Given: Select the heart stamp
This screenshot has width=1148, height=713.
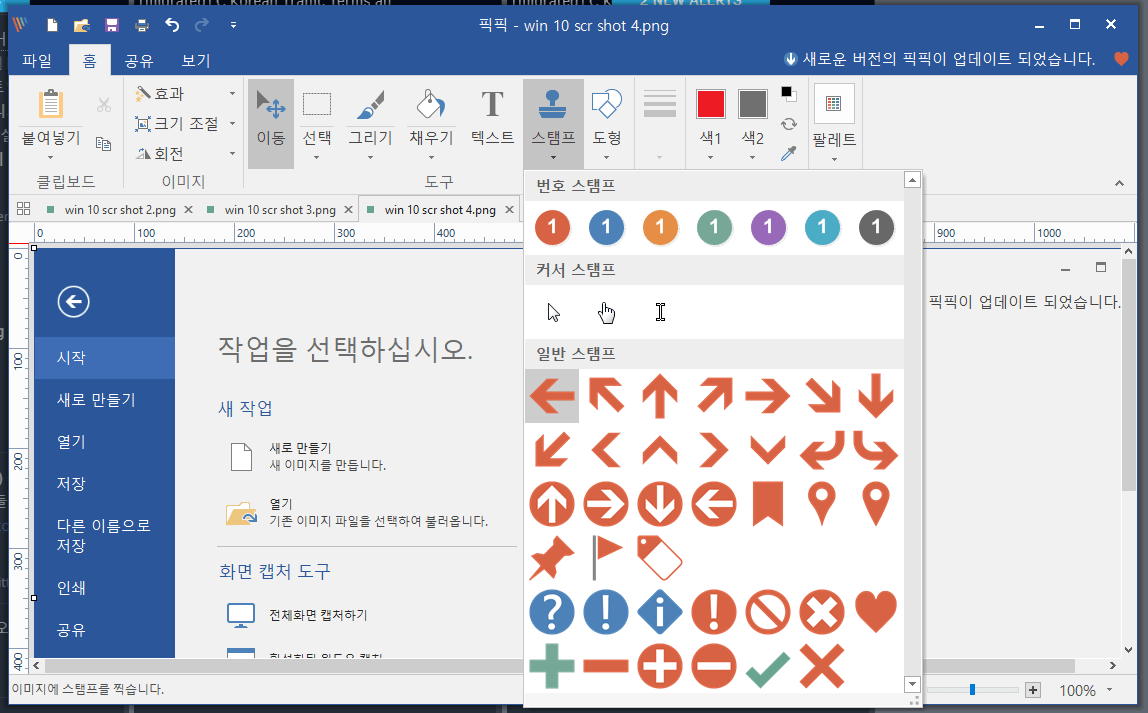Looking at the screenshot, I should click(x=875, y=612).
